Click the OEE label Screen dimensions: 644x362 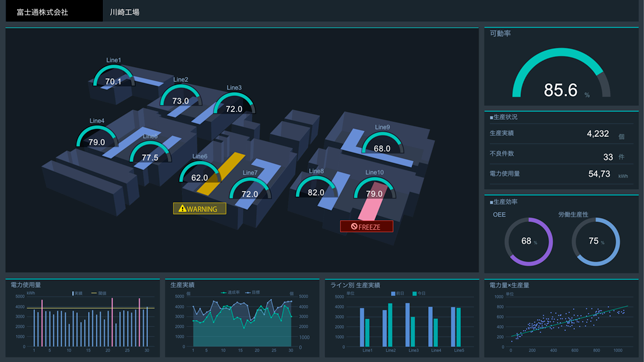[499, 214]
